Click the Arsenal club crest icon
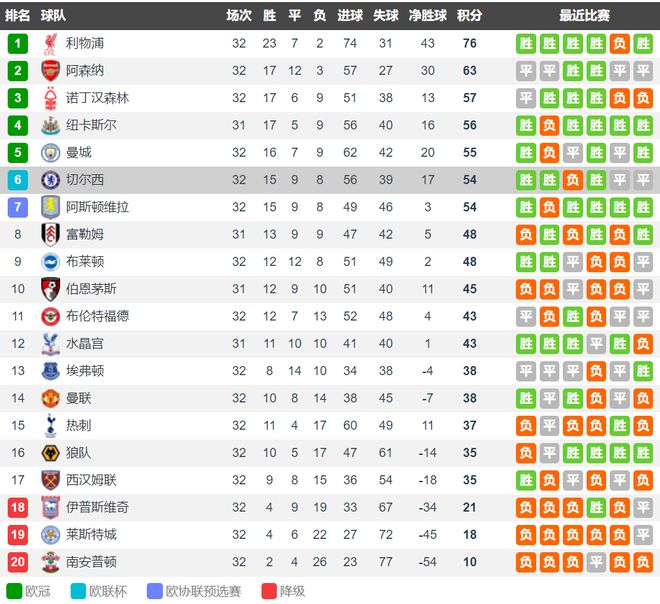The width and height of the screenshot is (660, 604). point(50,71)
